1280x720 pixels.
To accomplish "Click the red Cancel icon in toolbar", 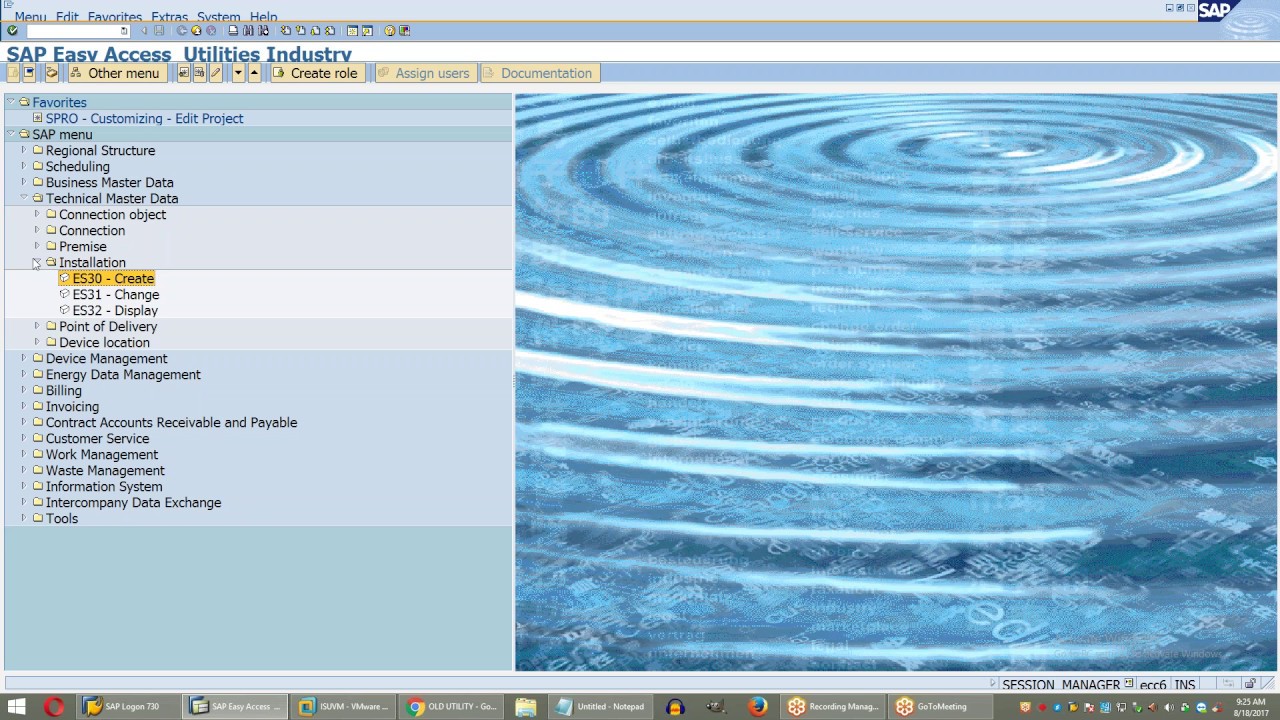I will click(x=211, y=31).
